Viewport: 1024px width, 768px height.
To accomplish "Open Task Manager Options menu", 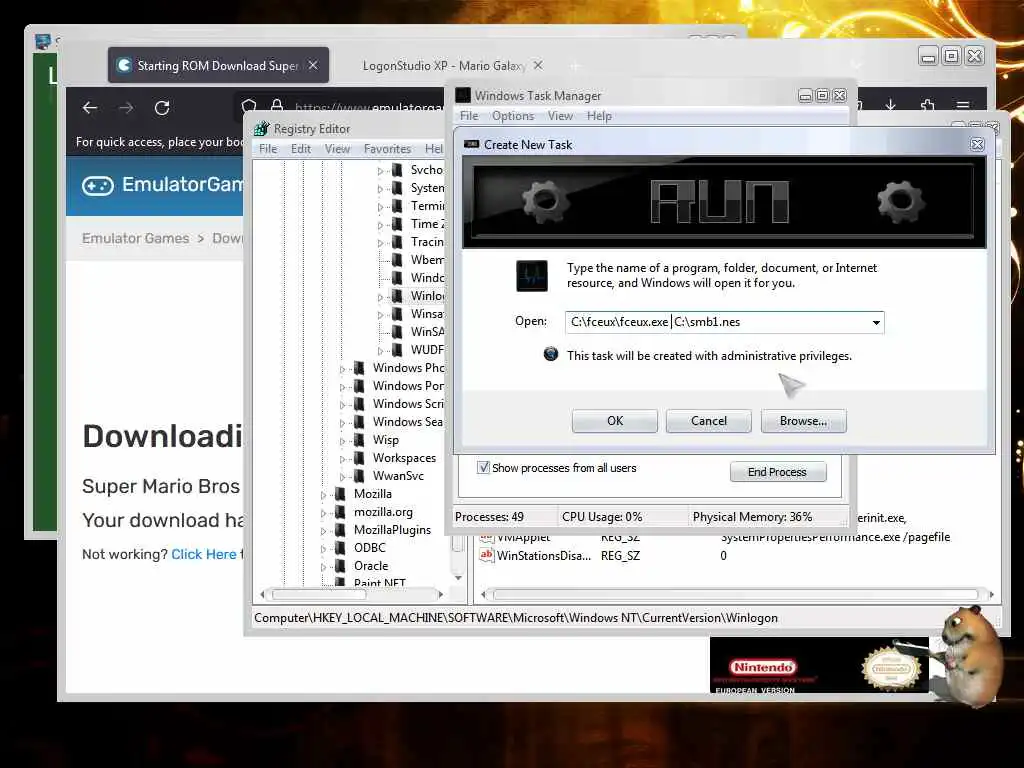I will click(513, 116).
